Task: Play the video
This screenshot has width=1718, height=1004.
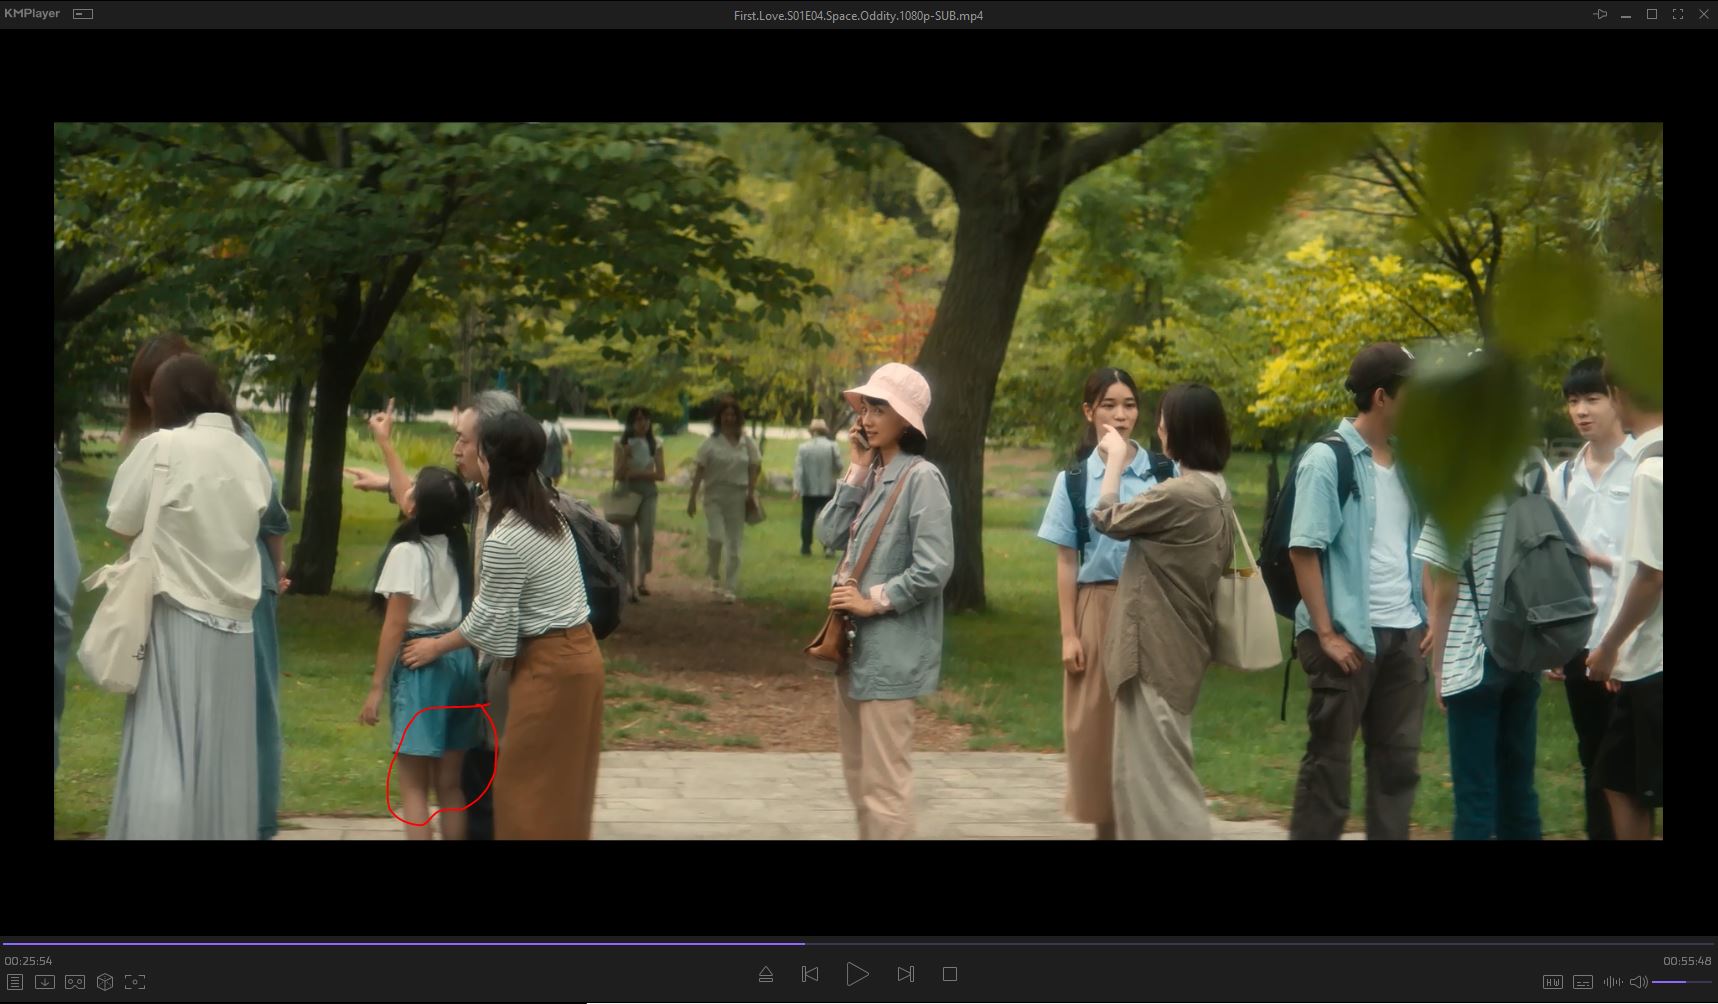Action: (857, 974)
